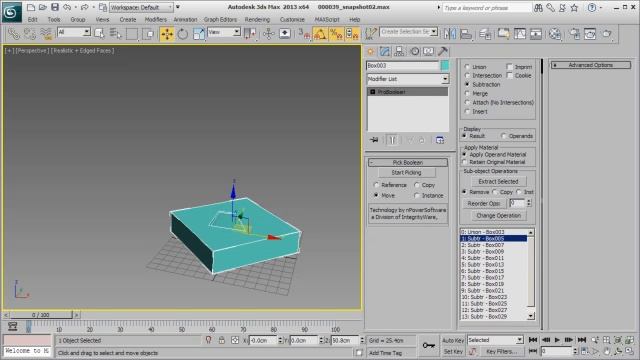Click Bind to Space Warp icon
The height and width of the screenshot is (360, 640).
(x=46, y=34)
